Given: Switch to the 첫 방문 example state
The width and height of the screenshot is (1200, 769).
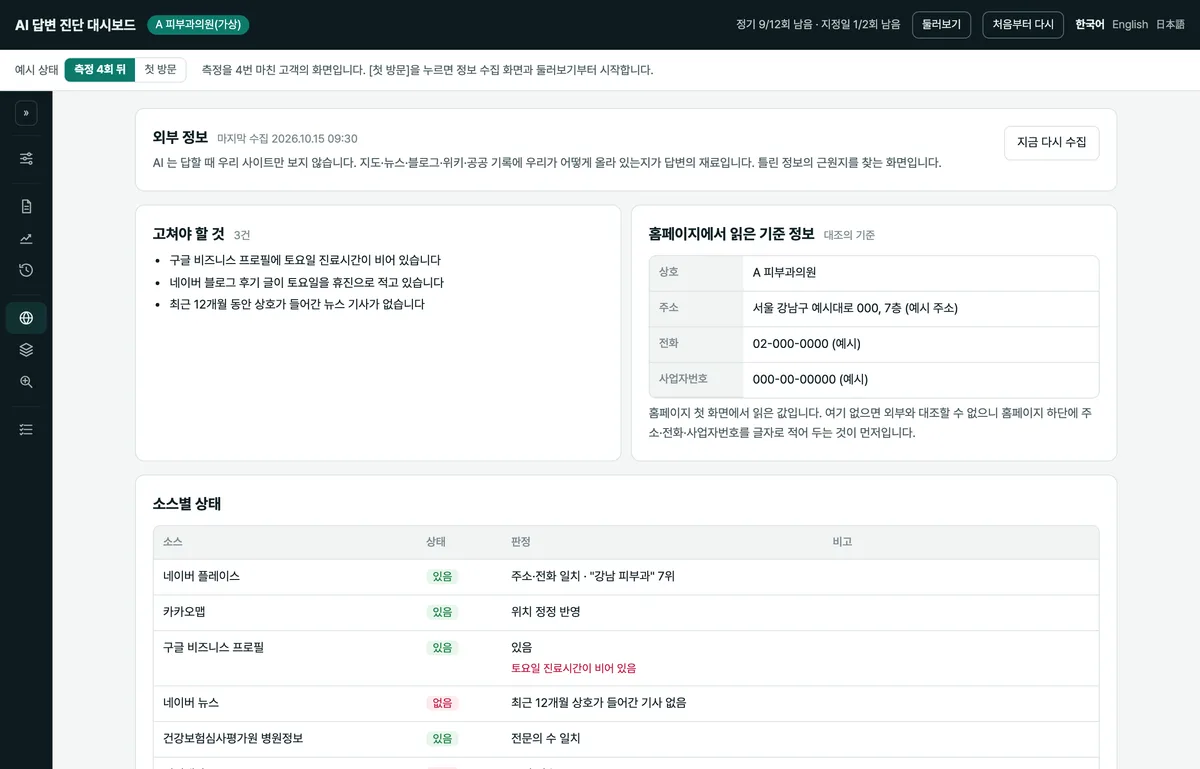Looking at the screenshot, I should pyautogui.click(x=160, y=70).
